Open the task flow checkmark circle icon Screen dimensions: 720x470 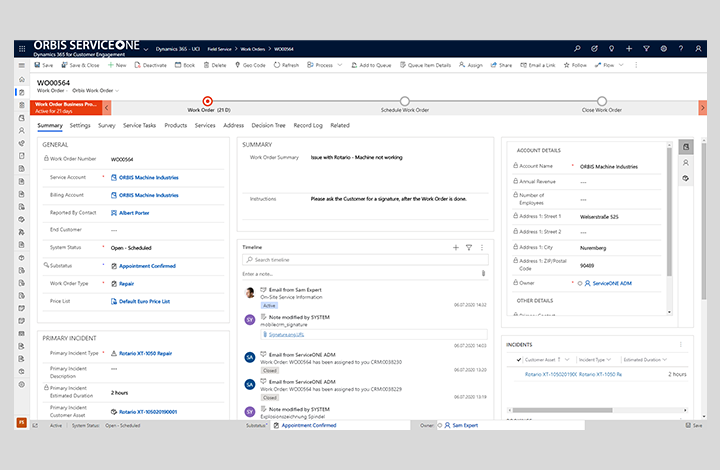(594, 48)
